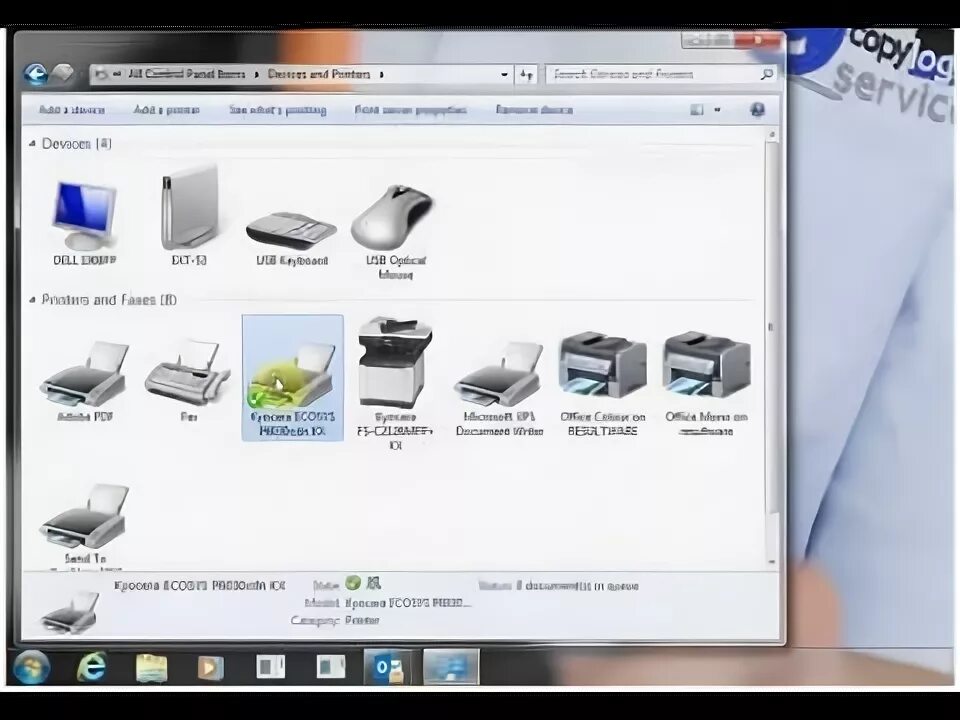Select the Kyocera ECOSYS default printer

coord(293,378)
